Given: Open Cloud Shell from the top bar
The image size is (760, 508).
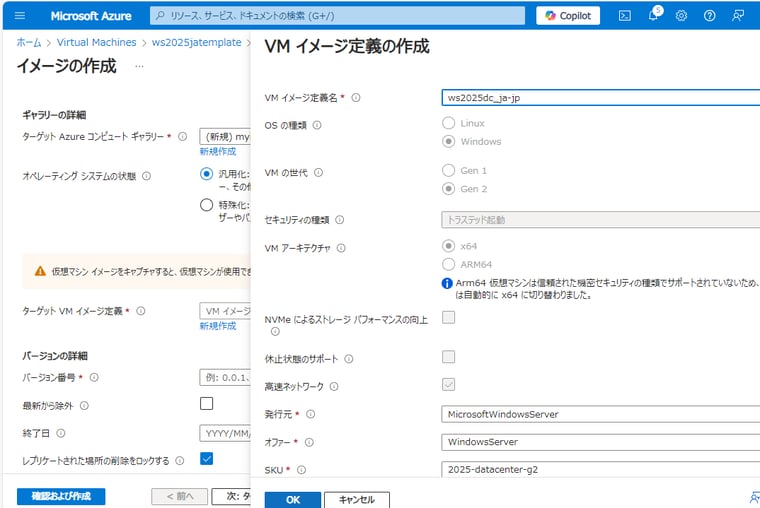Looking at the screenshot, I should 625,16.
